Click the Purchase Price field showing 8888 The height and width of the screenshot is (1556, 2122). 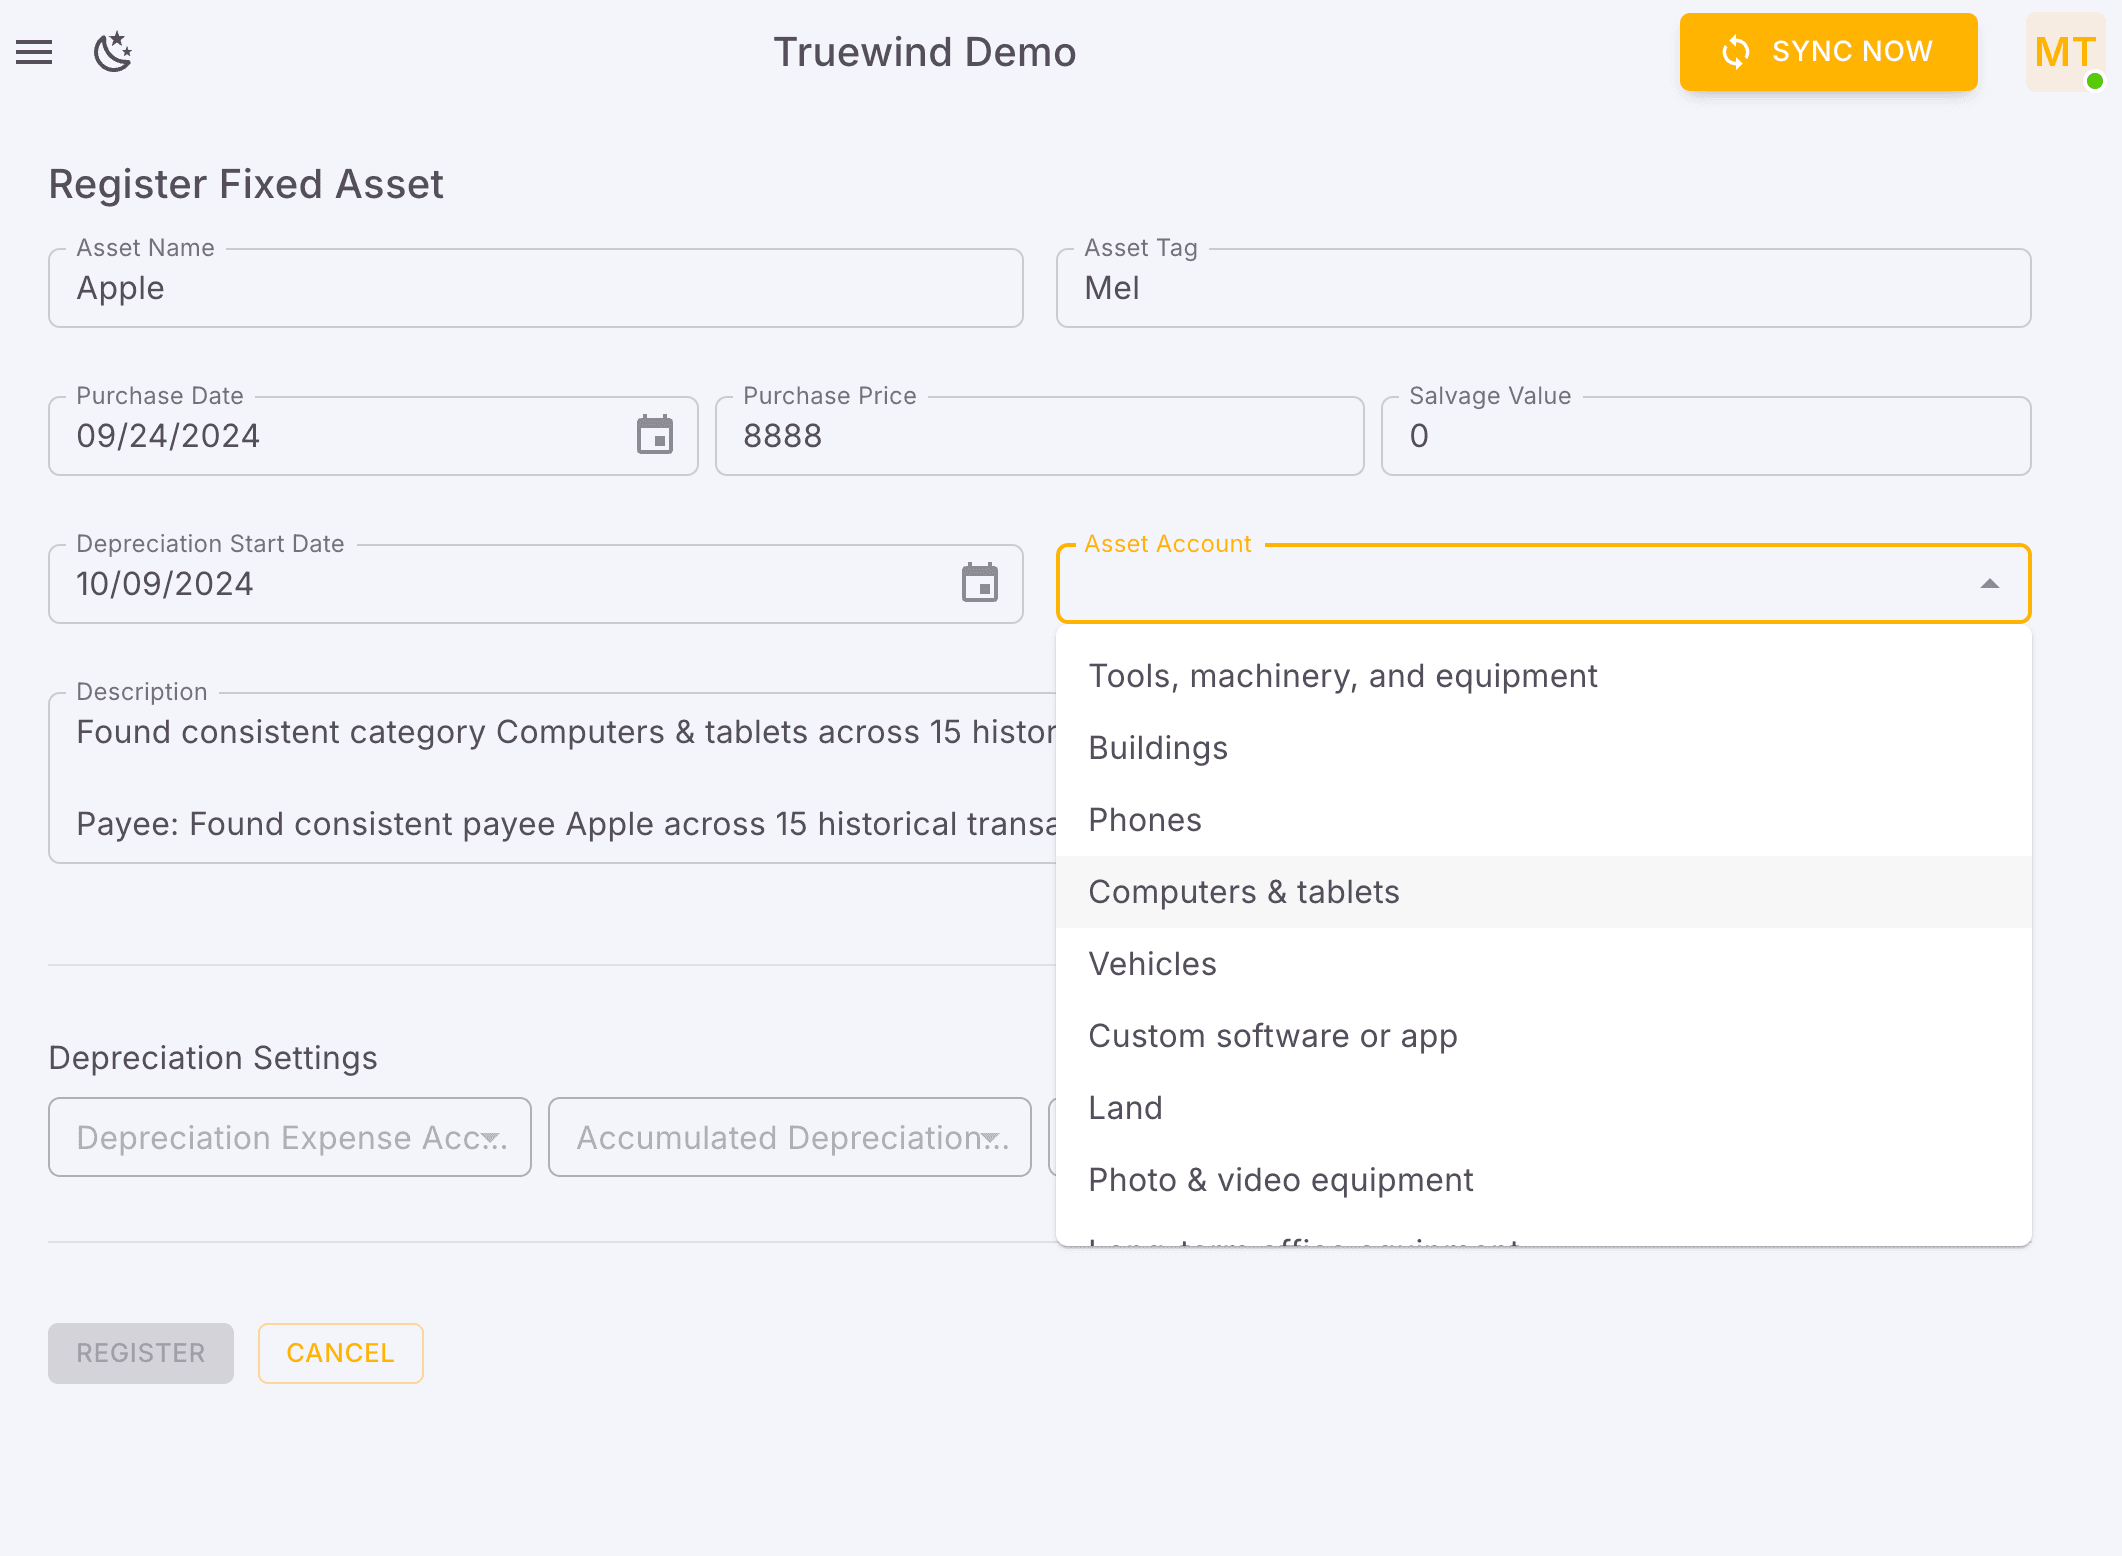[x=1038, y=435]
